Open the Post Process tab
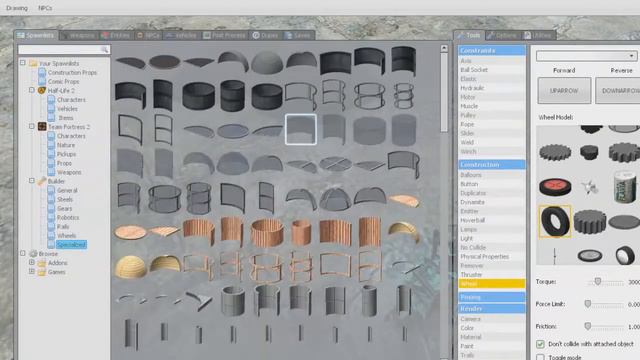The width and height of the screenshot is (640, 360). (224, 36)
